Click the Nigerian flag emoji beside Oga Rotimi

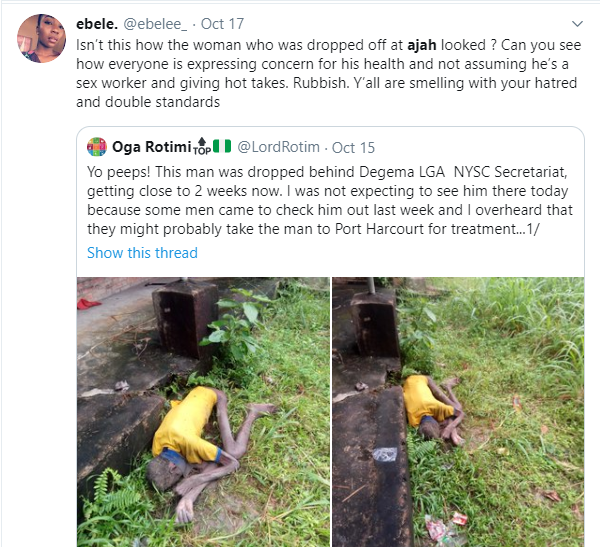222,146
